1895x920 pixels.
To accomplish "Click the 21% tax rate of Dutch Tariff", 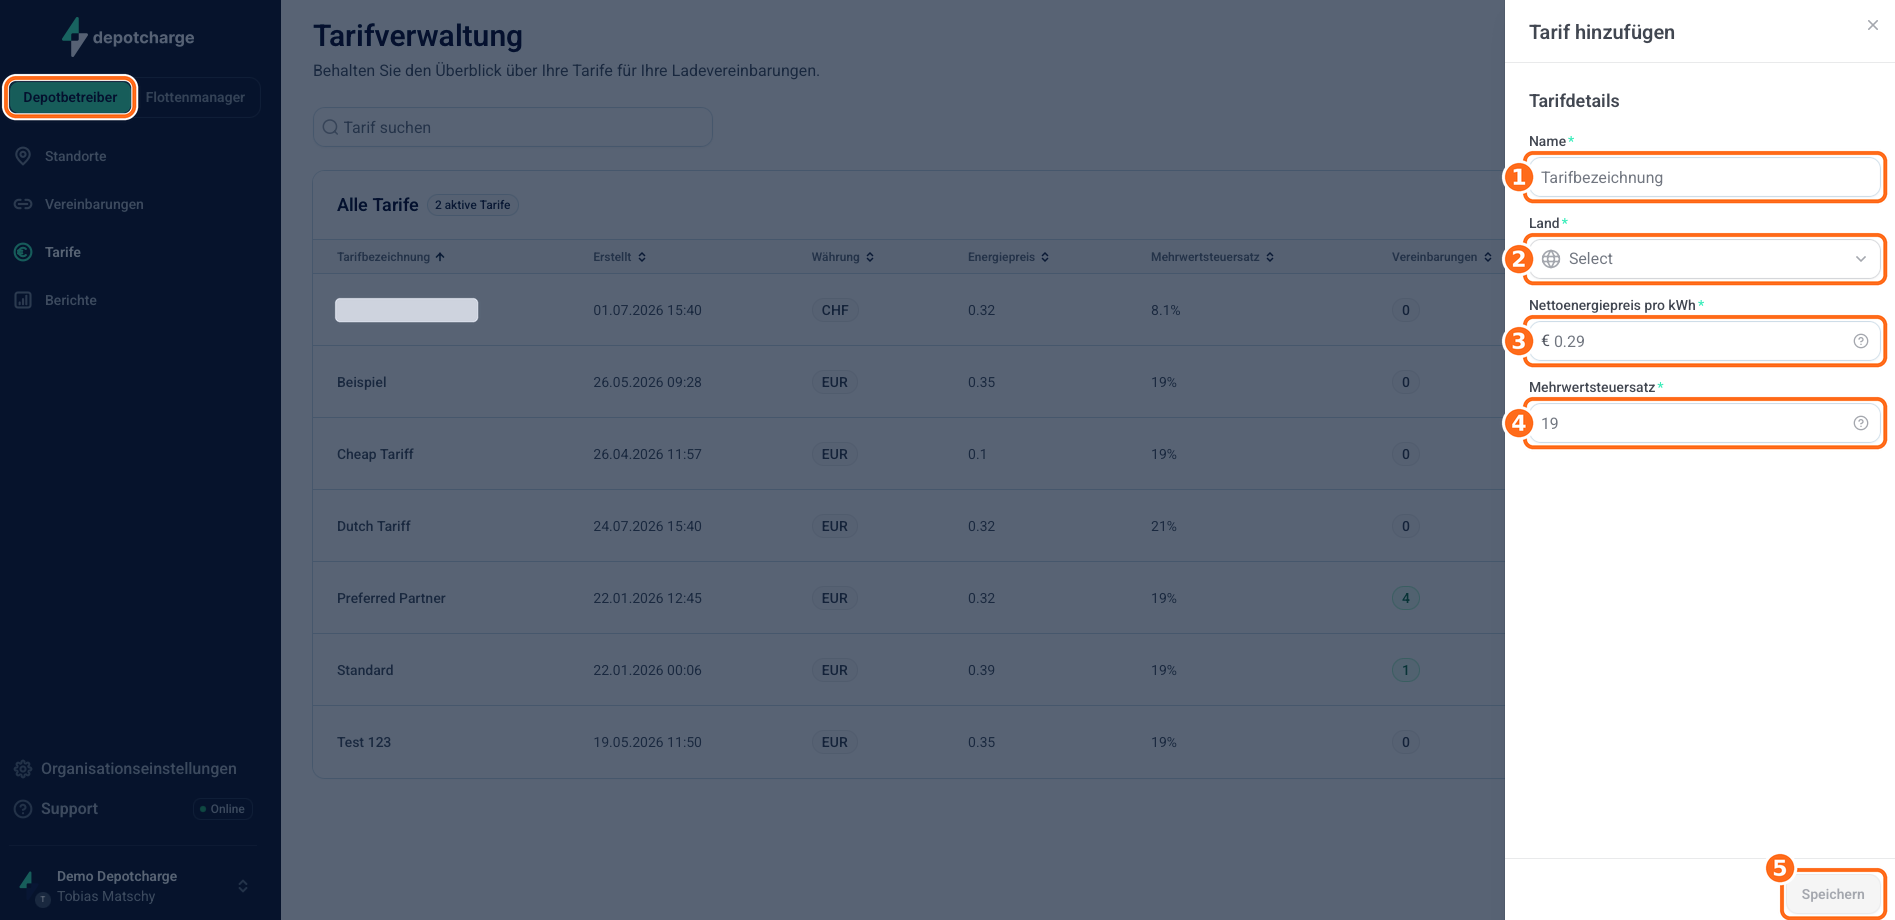I will click(x=1163, y=526).
